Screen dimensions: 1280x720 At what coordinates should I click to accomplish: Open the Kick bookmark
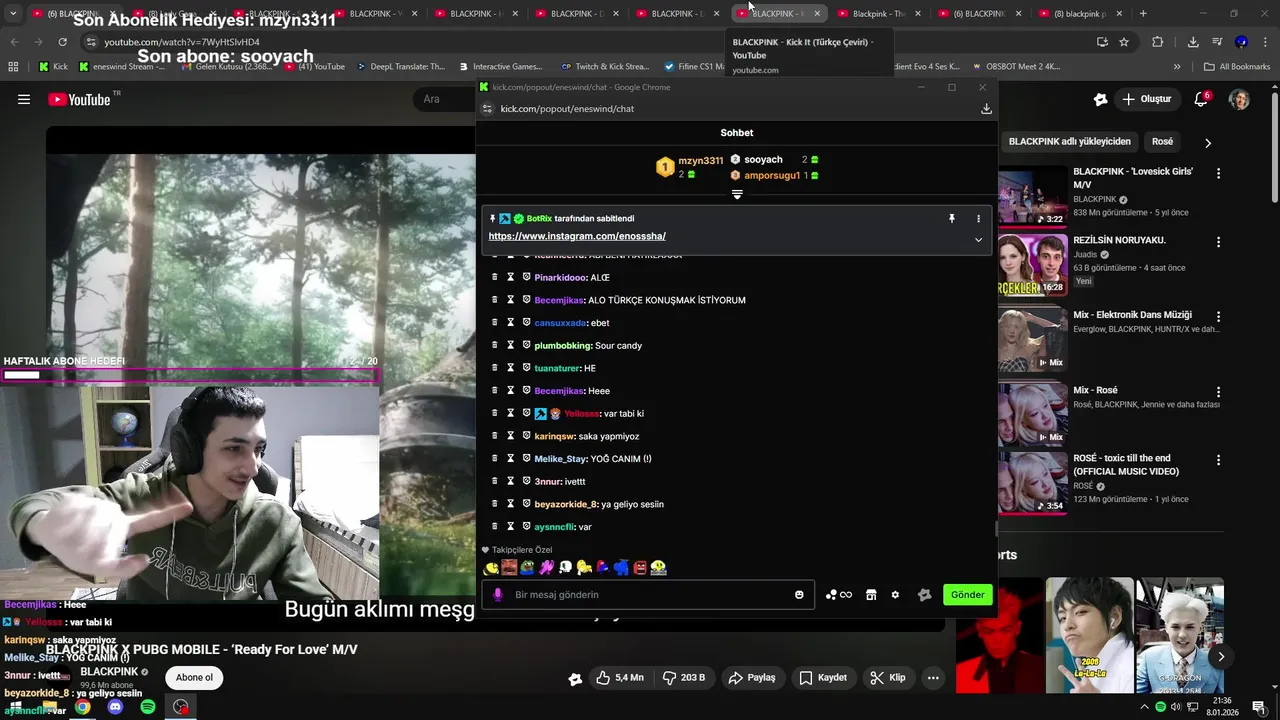[x=54, y=67]
